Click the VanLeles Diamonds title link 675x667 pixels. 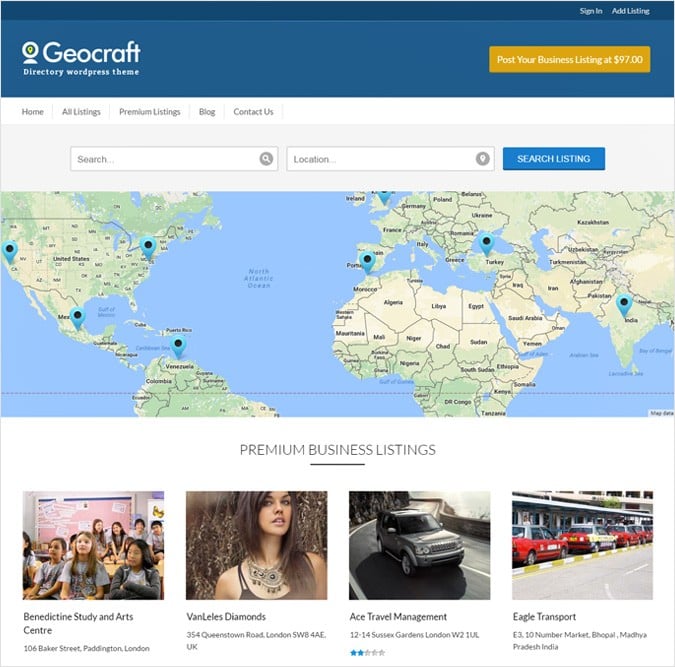coord(226,617)
